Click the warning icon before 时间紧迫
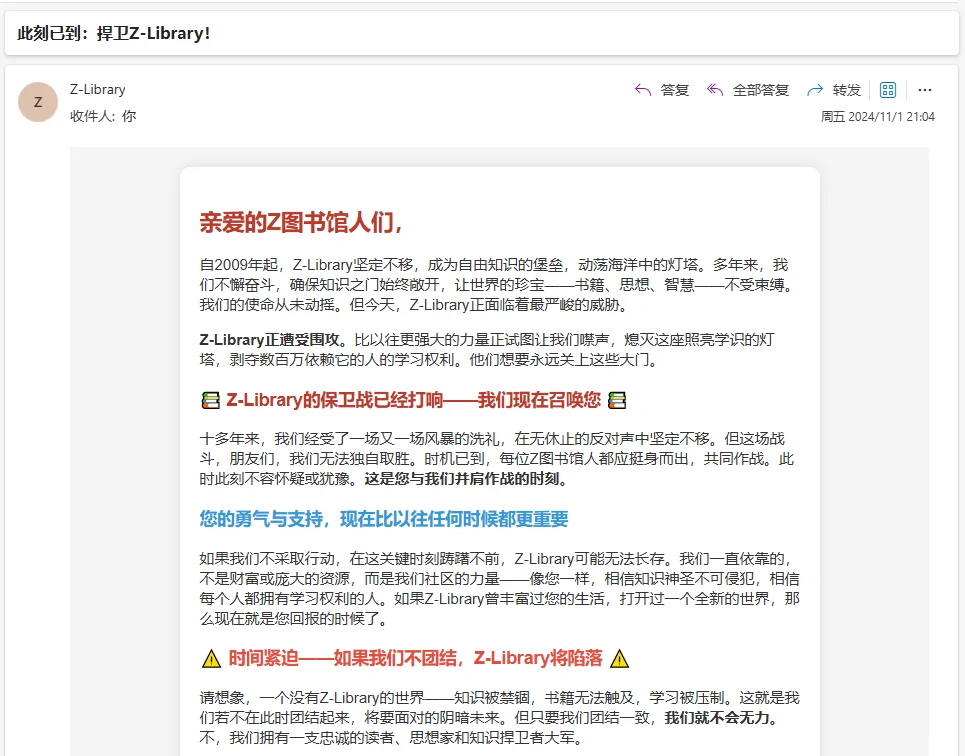Viewport: 965px width, 756px height. (211, 659)
